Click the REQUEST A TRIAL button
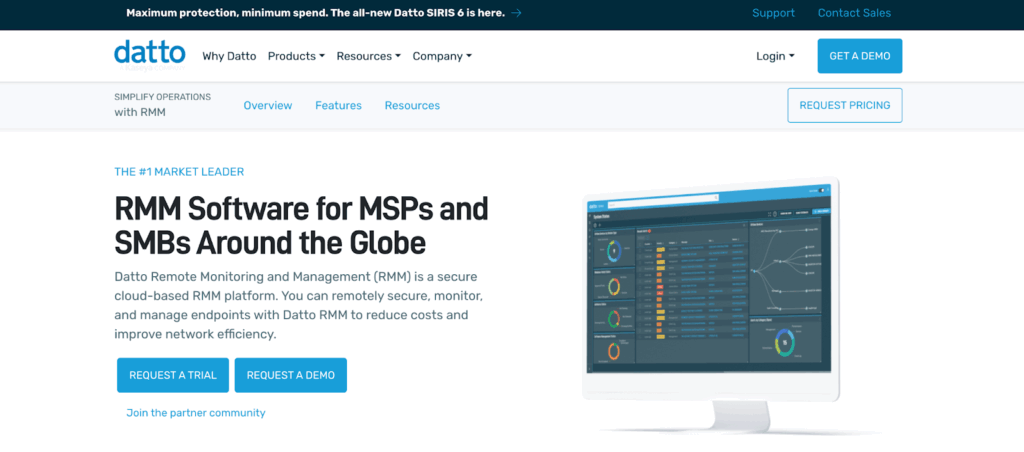The image size is (1024, 452). pos(173,375)
